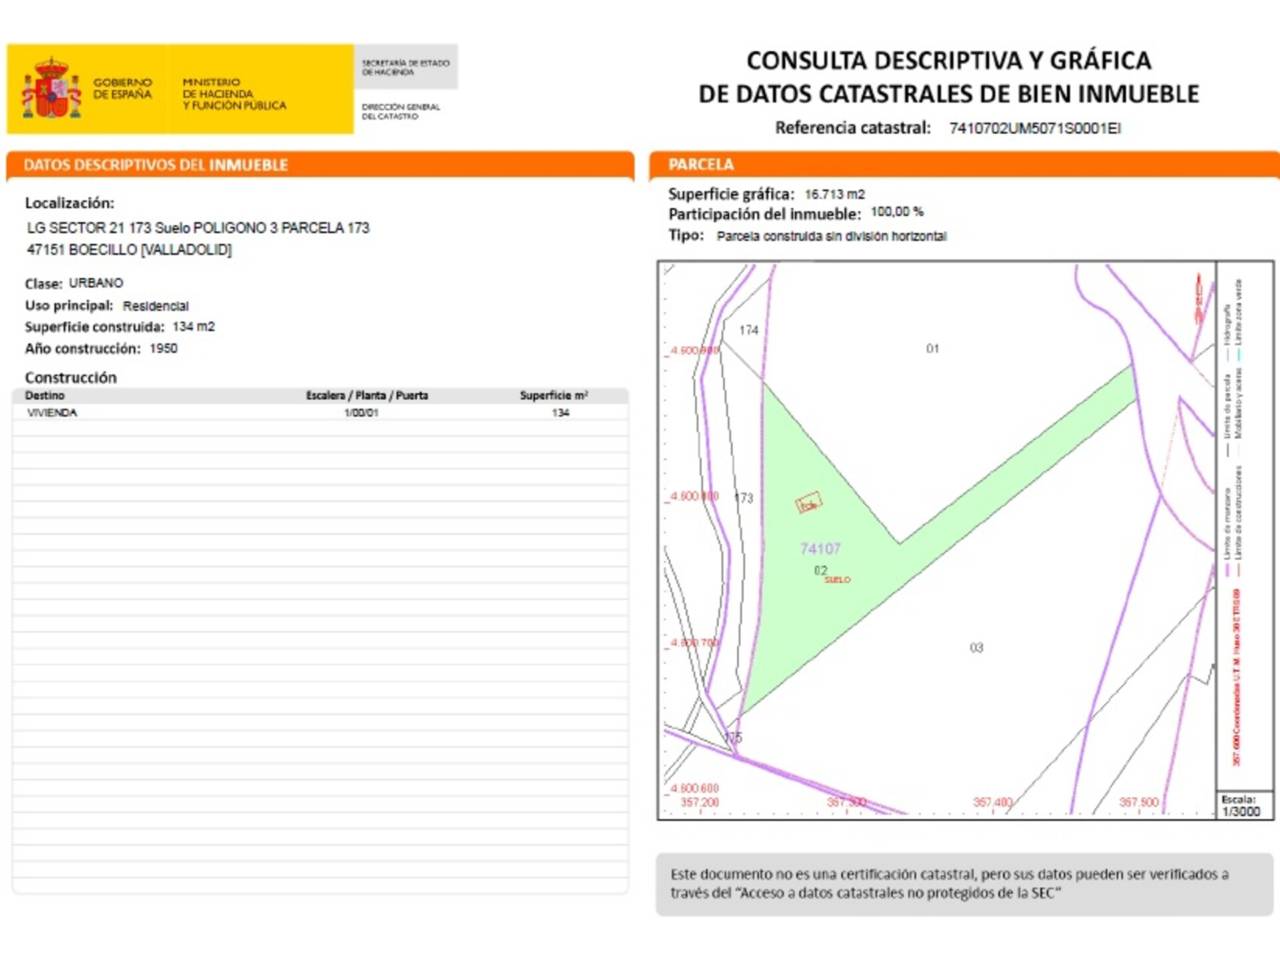Select cadastral reference 7410702UM5071S0001EI
Viewport: 1280px width, 960px height.
[x=1035, y=128]
